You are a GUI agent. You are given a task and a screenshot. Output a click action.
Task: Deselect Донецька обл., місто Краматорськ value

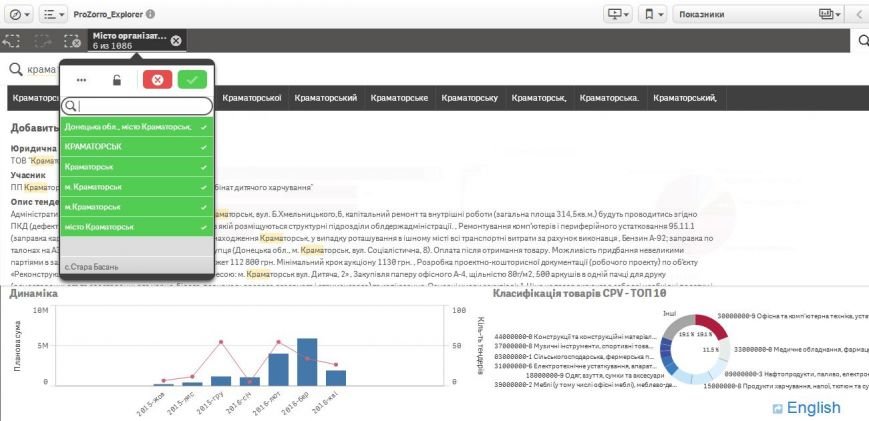(137, 127)
